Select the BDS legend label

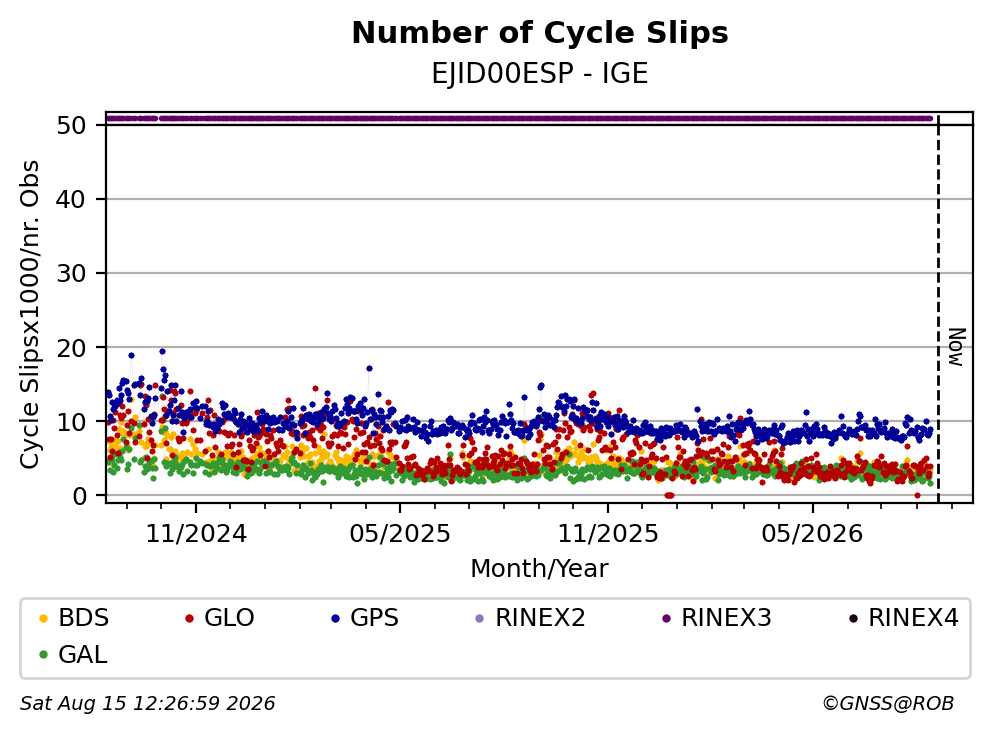84,618
